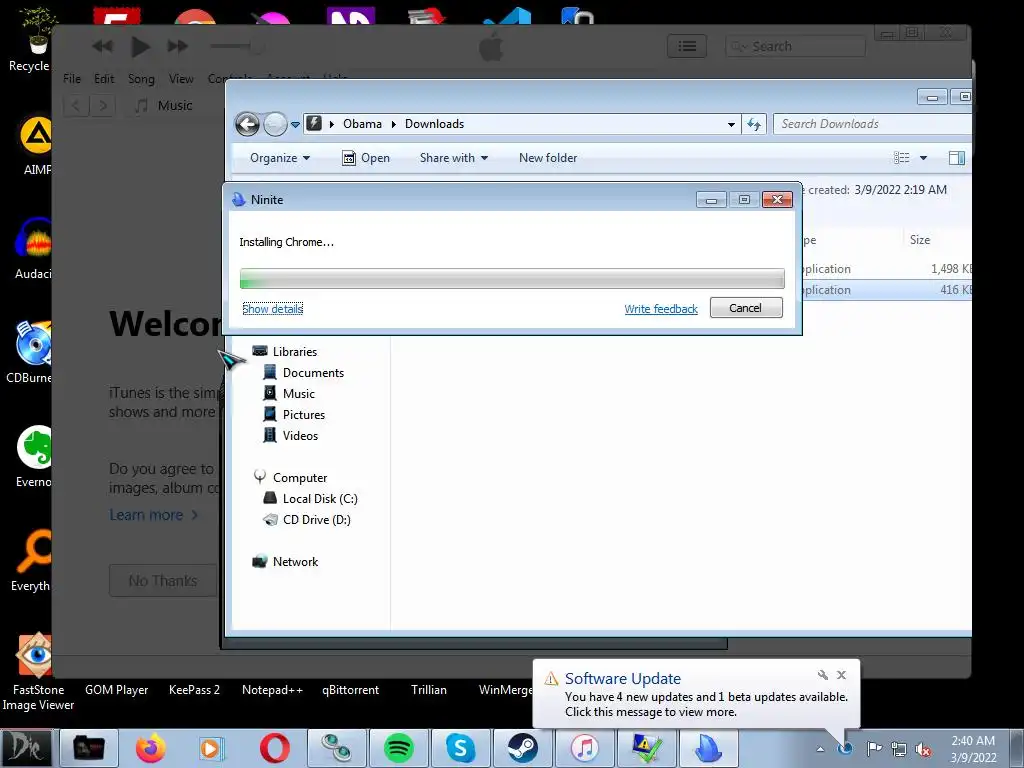The width and height of the screenshot is (1024, 768).
Task: Refresh the Downloads folder view
Action: point(754,124)
